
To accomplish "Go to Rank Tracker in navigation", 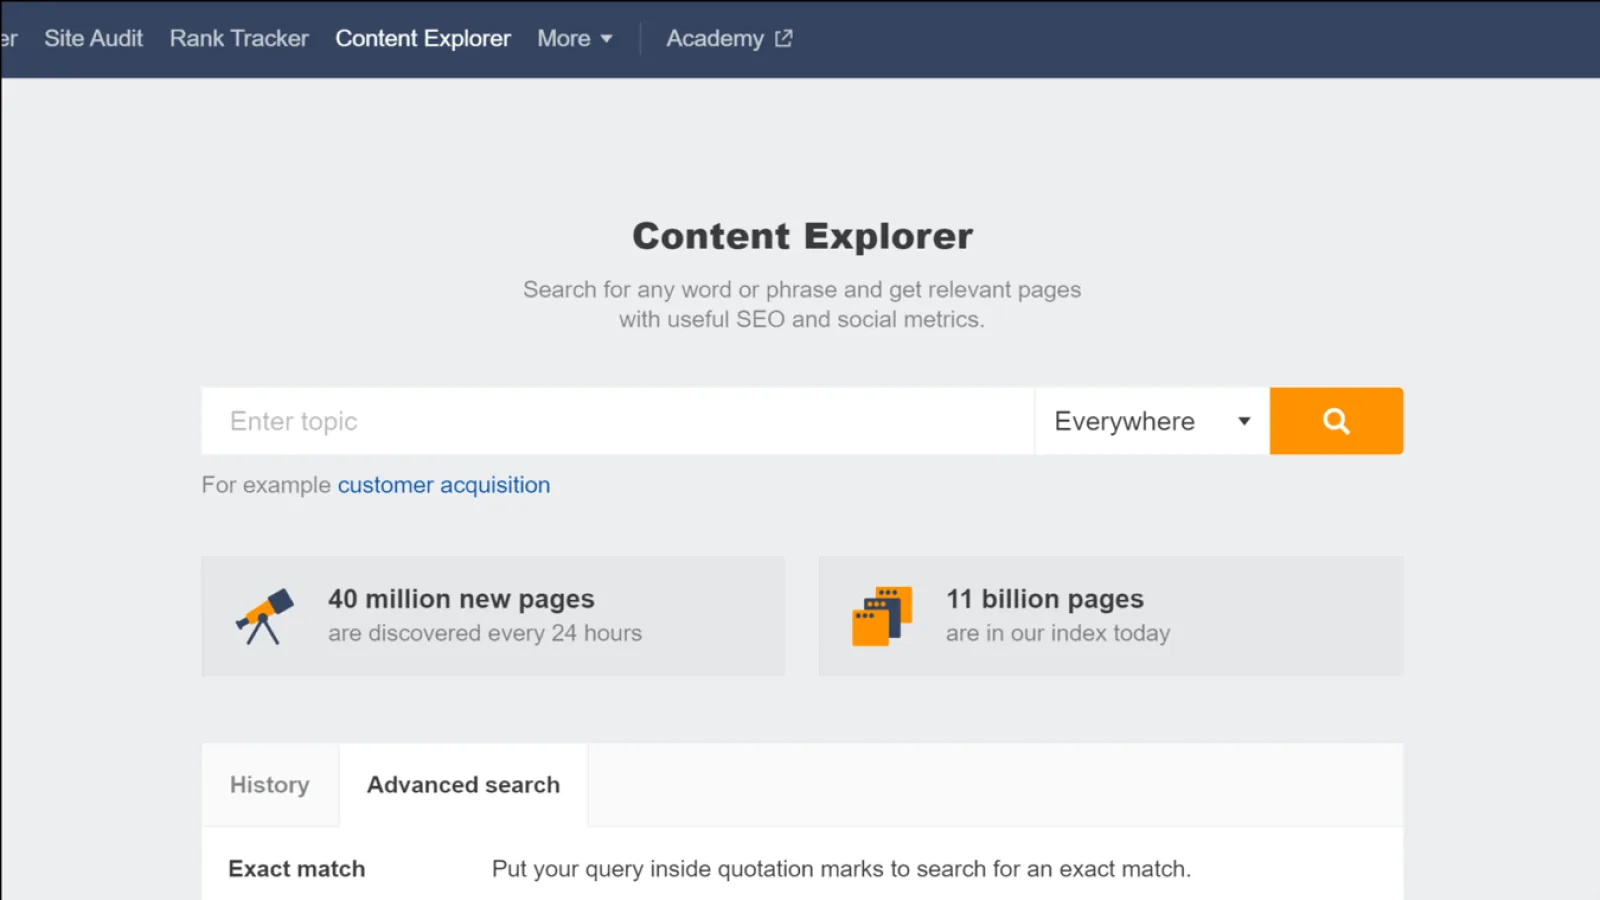I will pos(239,38).
